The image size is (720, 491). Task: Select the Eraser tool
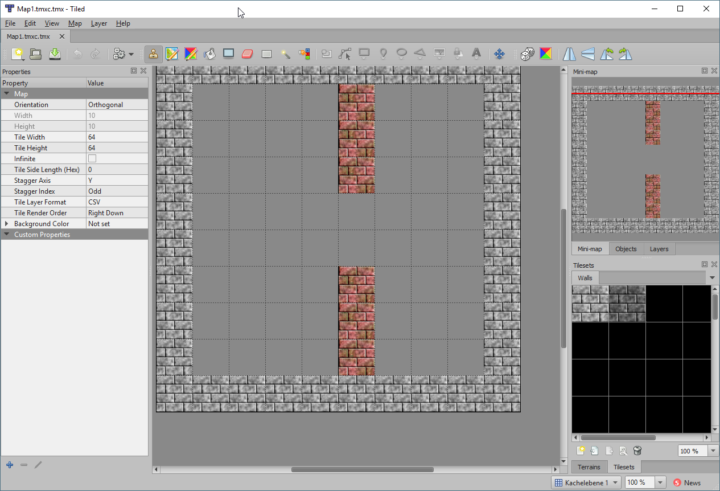coord(248,53)
